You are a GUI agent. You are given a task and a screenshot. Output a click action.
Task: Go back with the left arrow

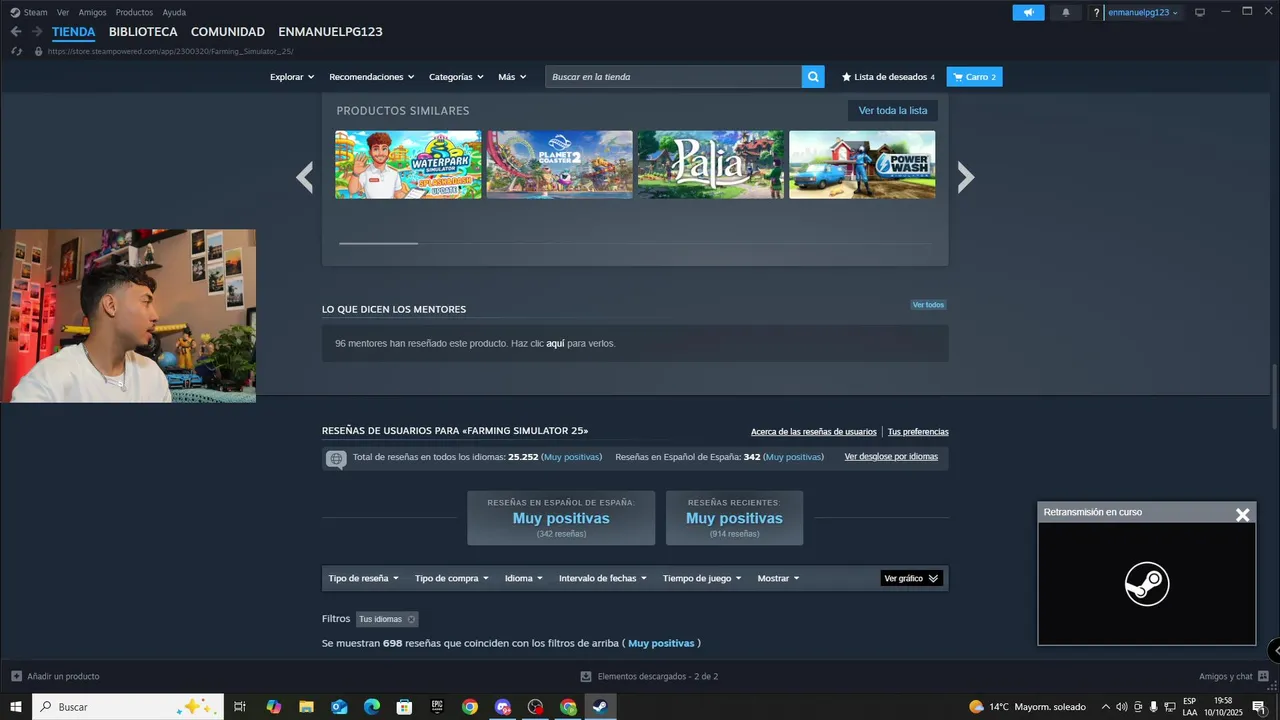pyautogui.click(x=16, y=32)
